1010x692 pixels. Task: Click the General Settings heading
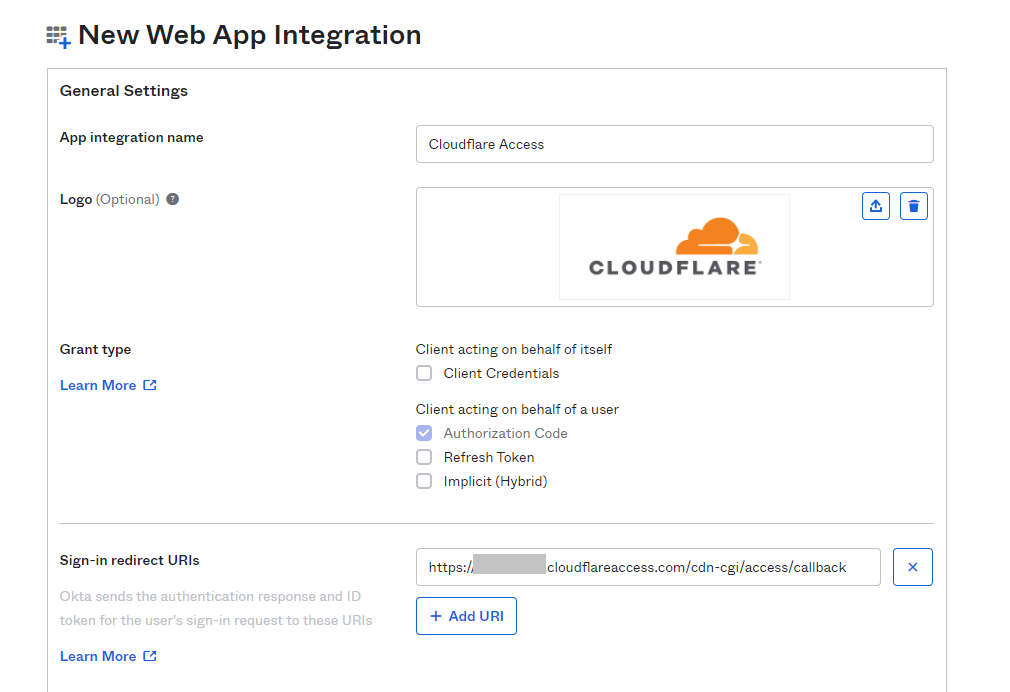pos(124,91)
